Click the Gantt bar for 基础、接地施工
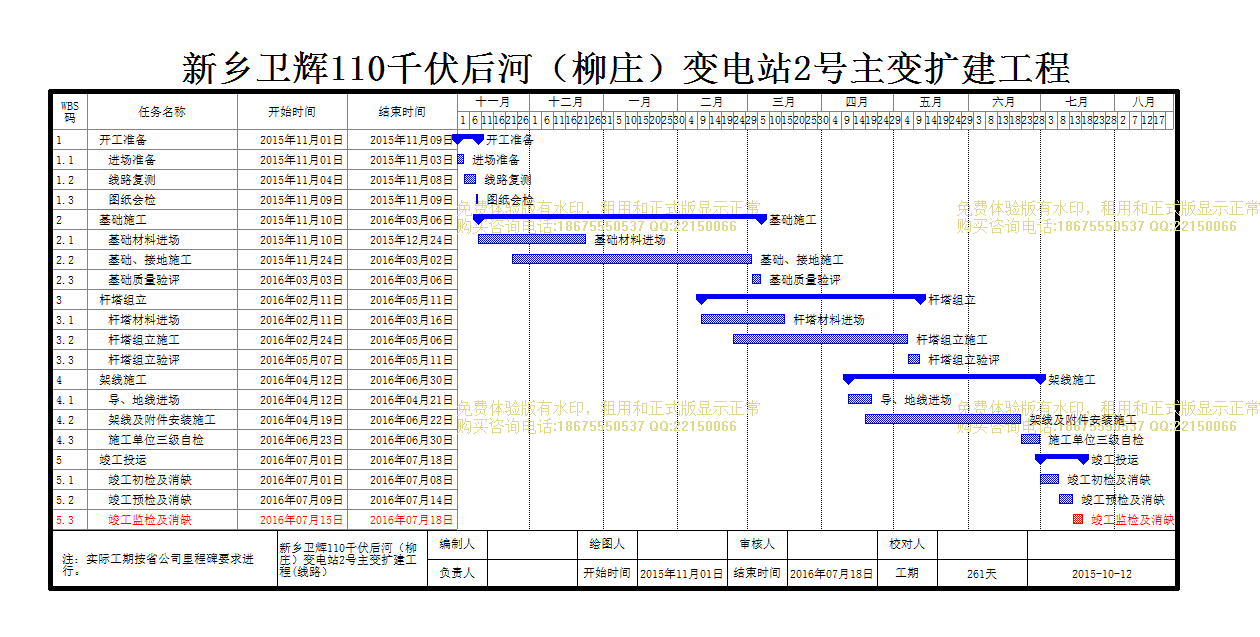The image size is (1260, 637). [631, 259]
